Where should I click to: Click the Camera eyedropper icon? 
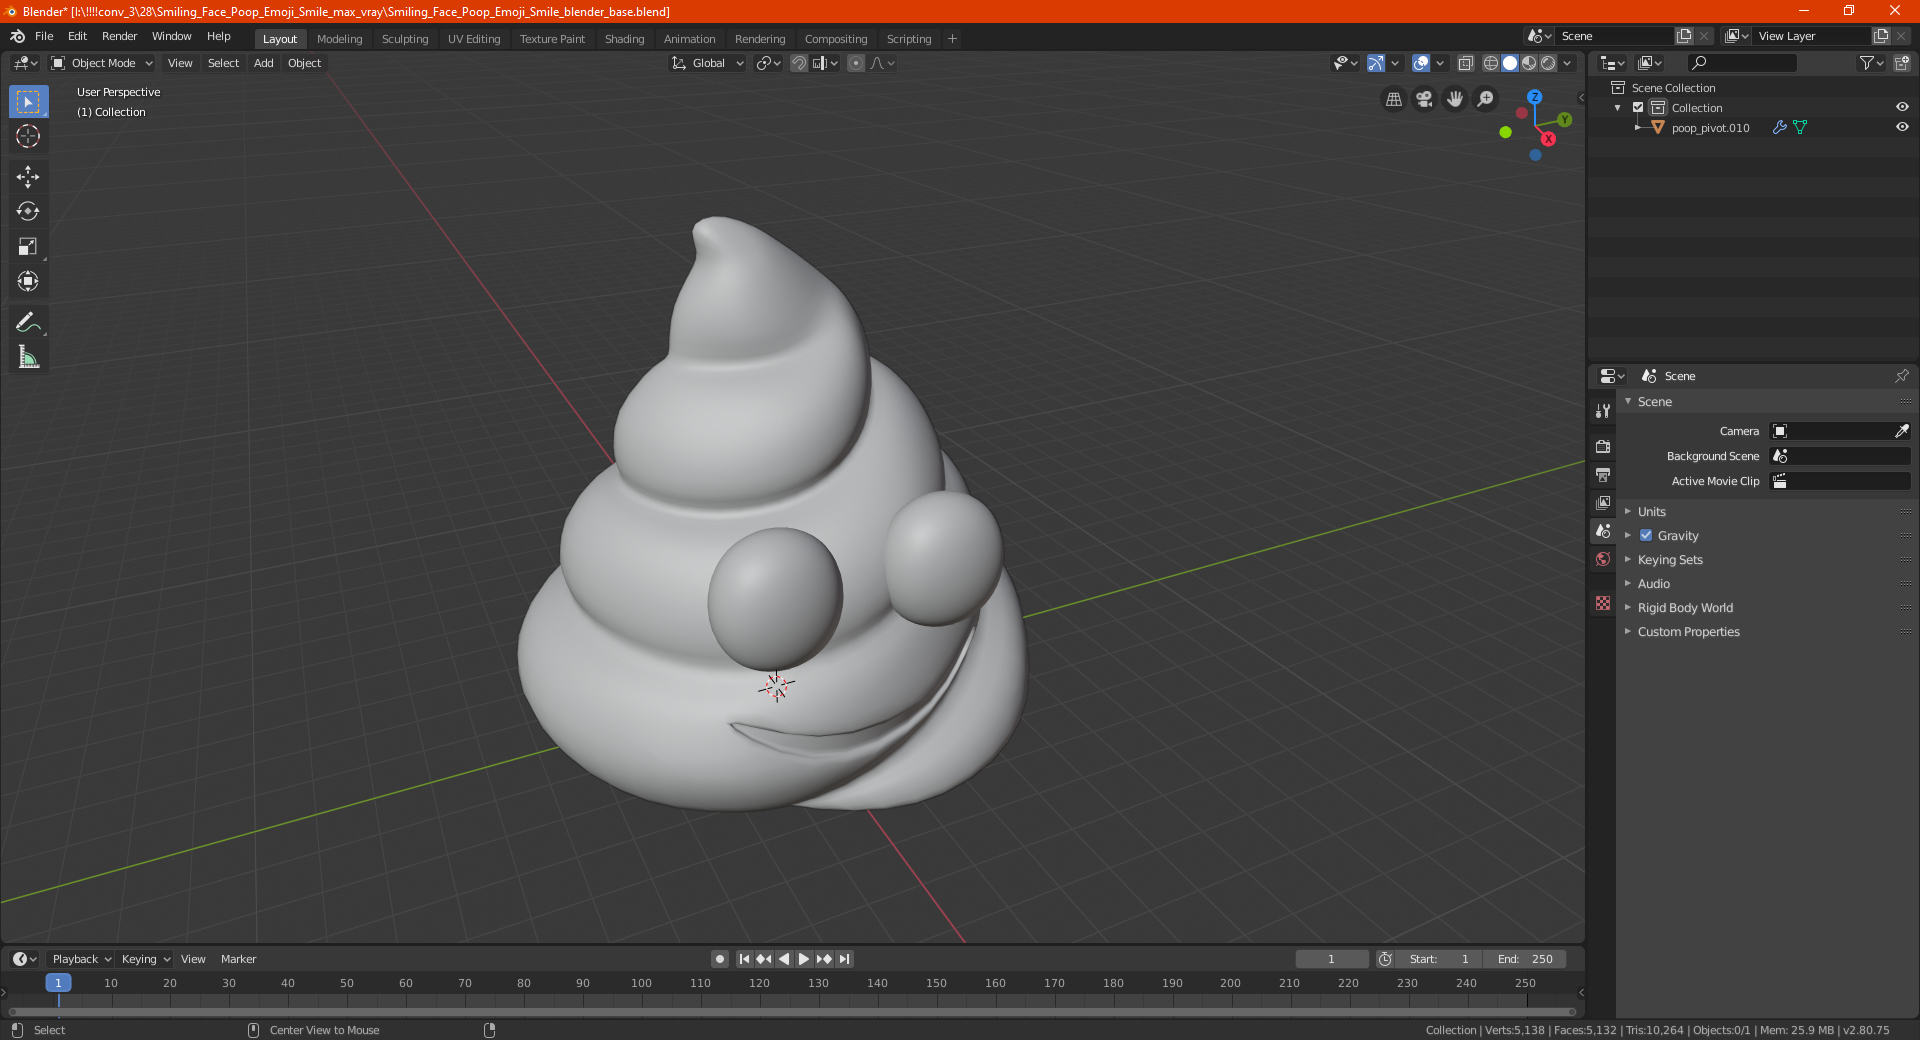(x=1901, y=431)
